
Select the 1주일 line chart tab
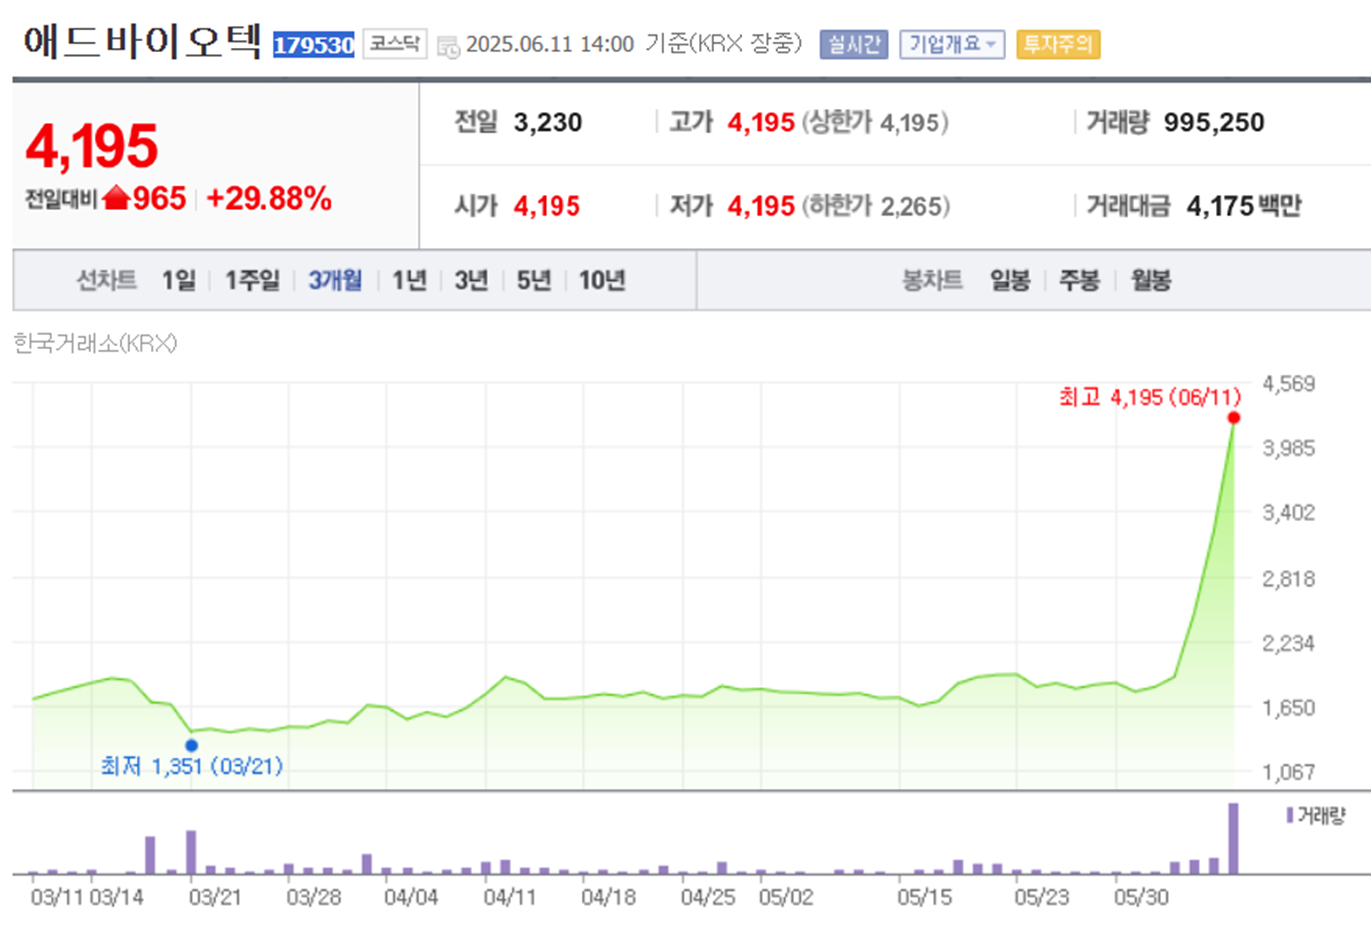pos(252,280)
